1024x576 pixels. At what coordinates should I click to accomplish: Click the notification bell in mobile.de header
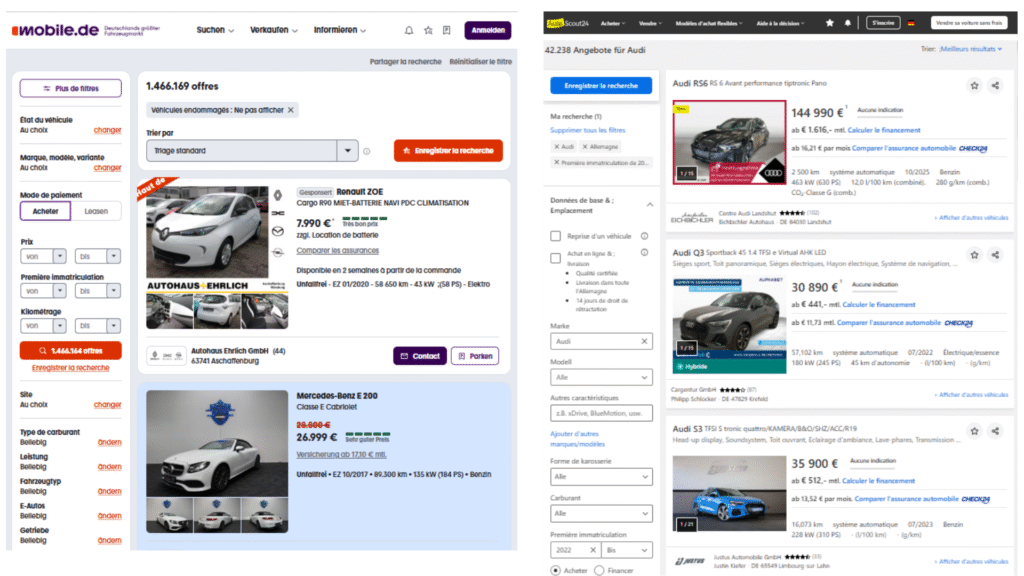pyautogui.click(x=408, y=29)
